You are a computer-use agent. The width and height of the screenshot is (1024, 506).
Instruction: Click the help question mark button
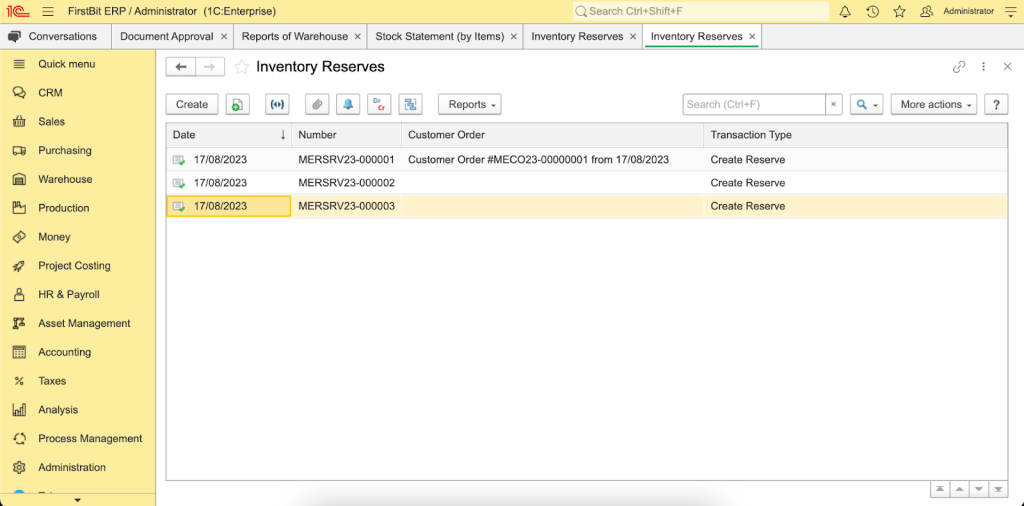tap(996, 104)
